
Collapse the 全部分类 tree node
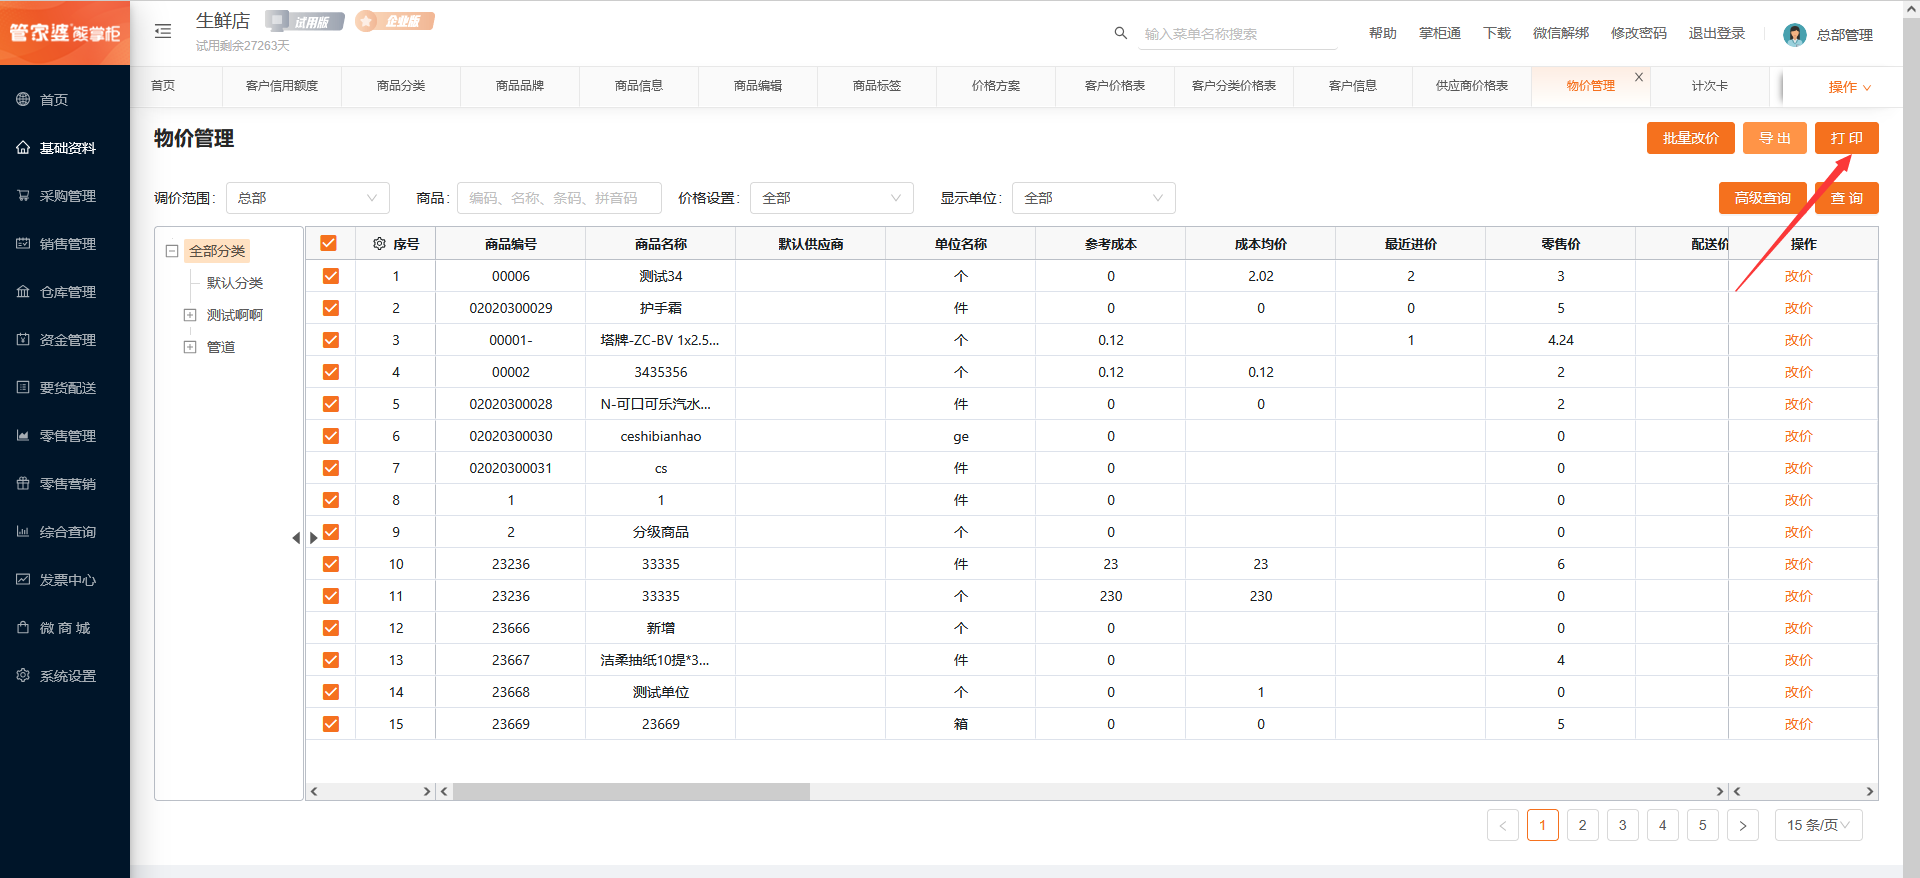click(172, 251)
